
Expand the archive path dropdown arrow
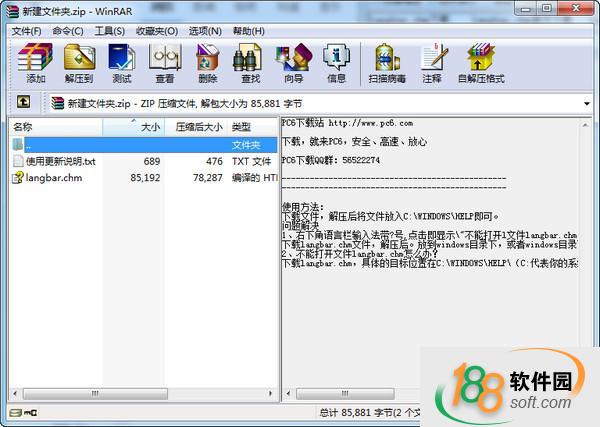pos(587,103)
